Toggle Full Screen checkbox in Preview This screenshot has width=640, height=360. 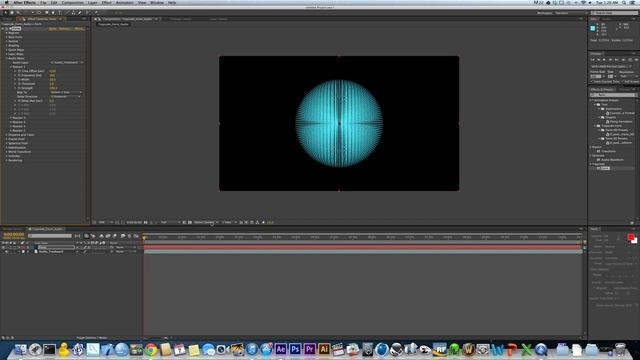point(622,81)
